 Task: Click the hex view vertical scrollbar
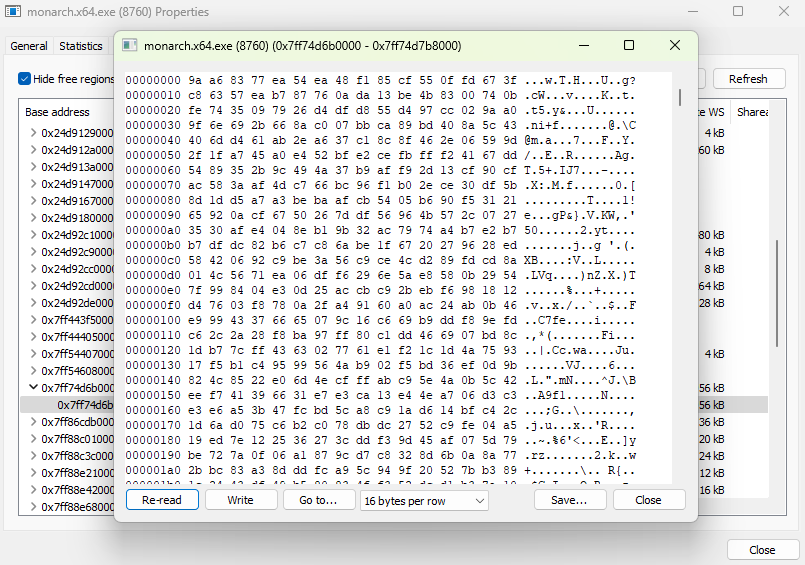(680, 97)
